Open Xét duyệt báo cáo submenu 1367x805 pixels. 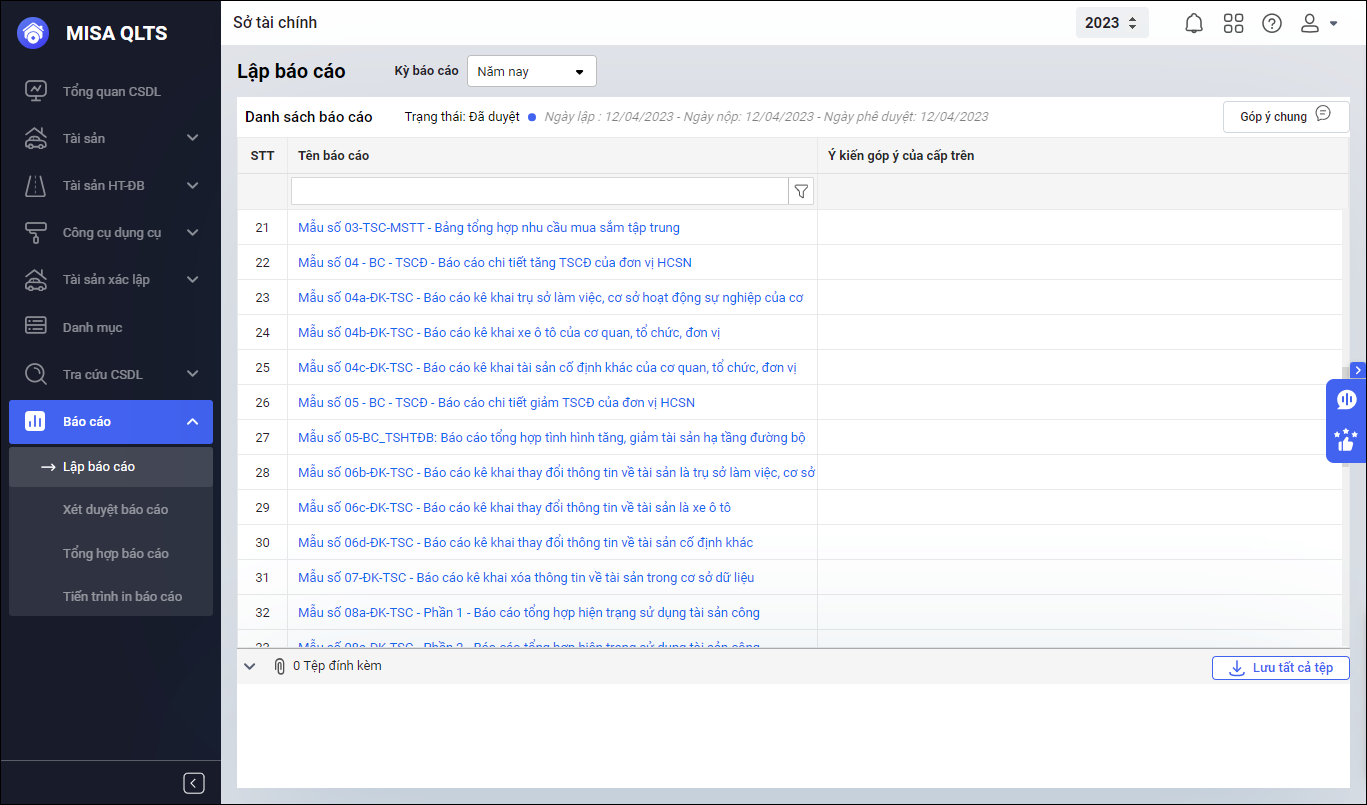pos(115,510)
